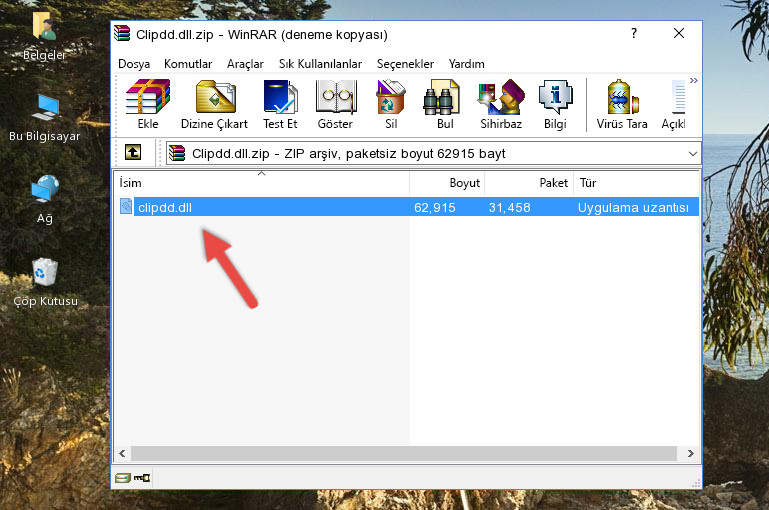Sort by the Boyut column header
The width and height of the screenshot is (769, 510).
447,183
